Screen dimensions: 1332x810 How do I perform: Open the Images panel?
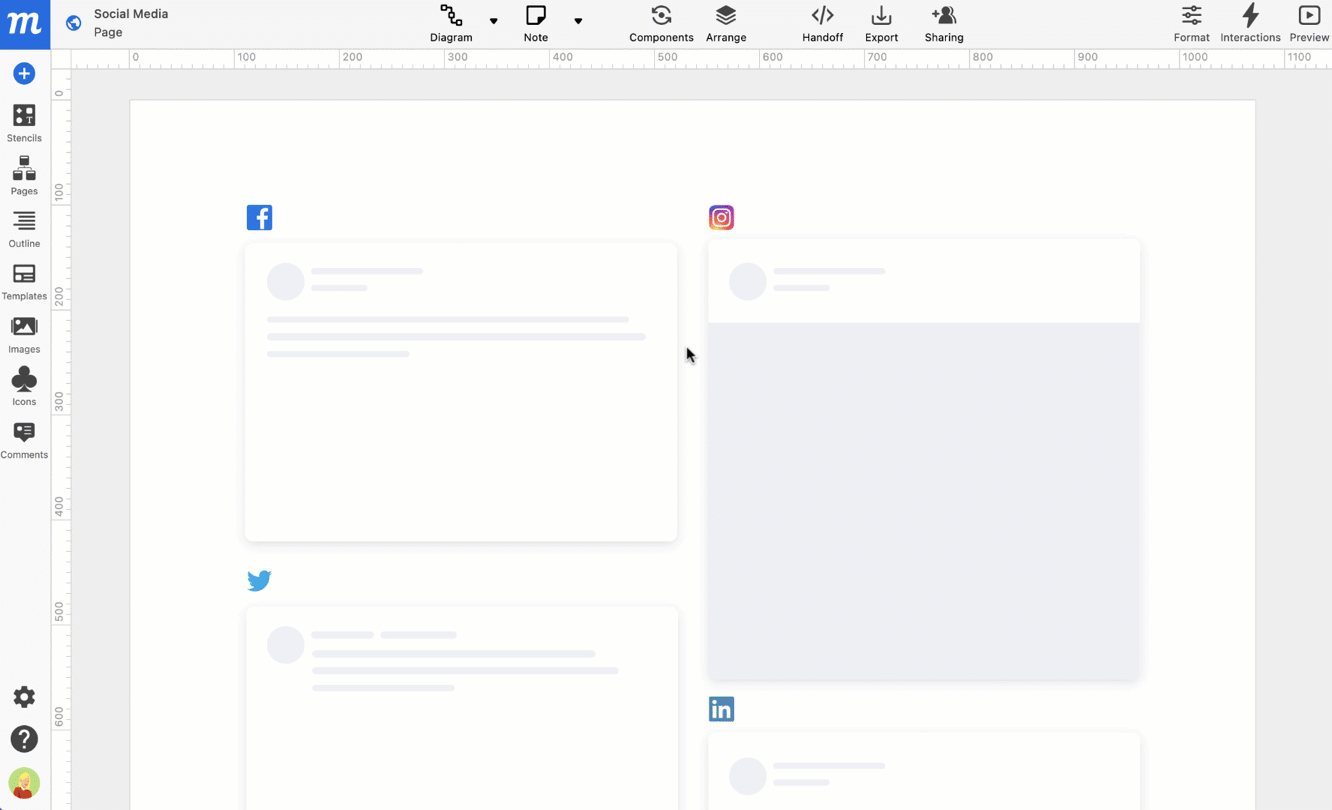point(24,334)
